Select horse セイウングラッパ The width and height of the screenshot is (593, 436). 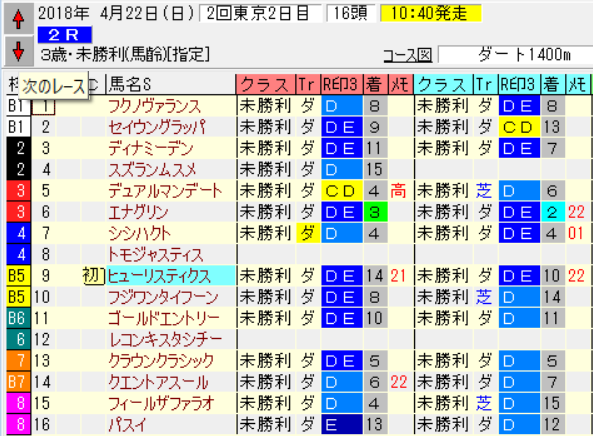pyautogui.click(x=157, y=127)
